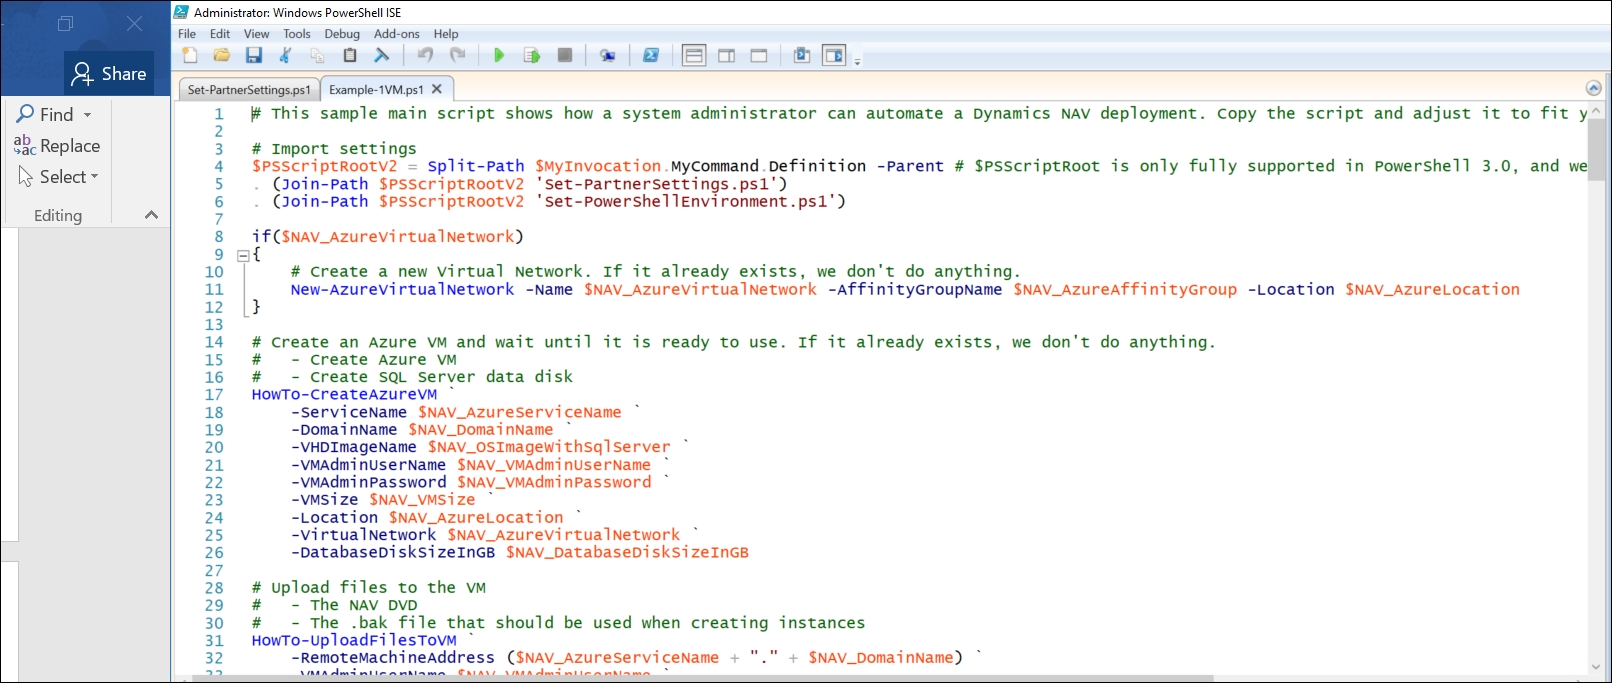Show the script pane on the right layout

click(727, 55)
